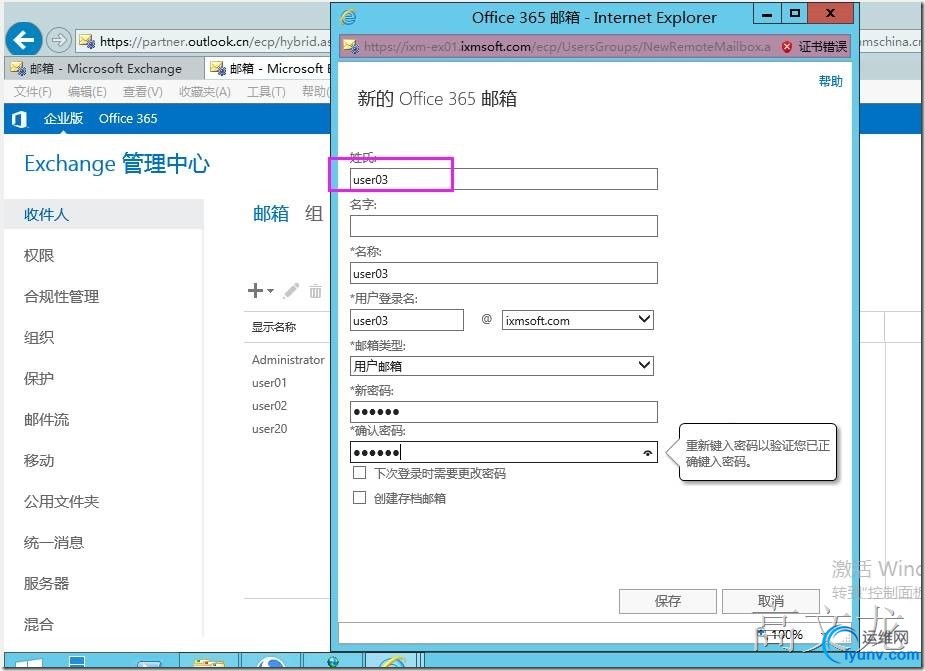Click the pencil edit icon in the mailbox toolbar
This screenshot has height=671, width=925.
pyautogui.click(x=291, y=290)
